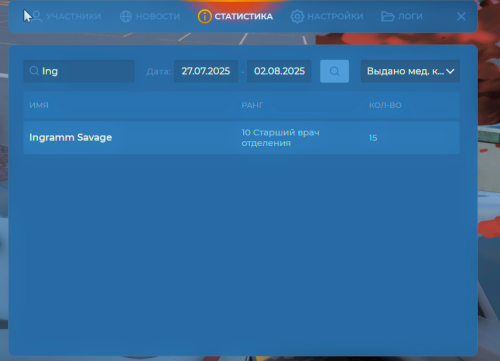This screenshot has width=500, height=361.
Task: Click the magnifier icon in the name search field
Action: (34, 71)
